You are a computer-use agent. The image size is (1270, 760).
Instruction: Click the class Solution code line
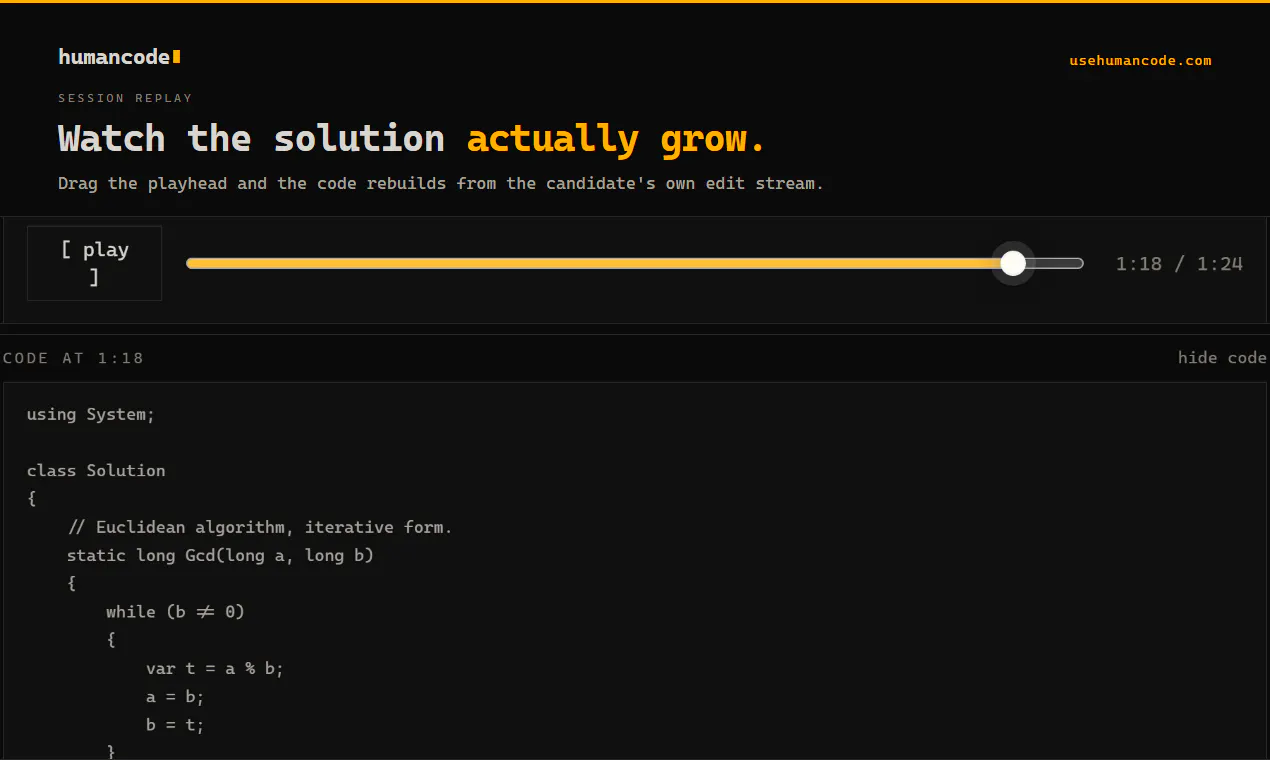pyautogui.click(x=96, y=470)
